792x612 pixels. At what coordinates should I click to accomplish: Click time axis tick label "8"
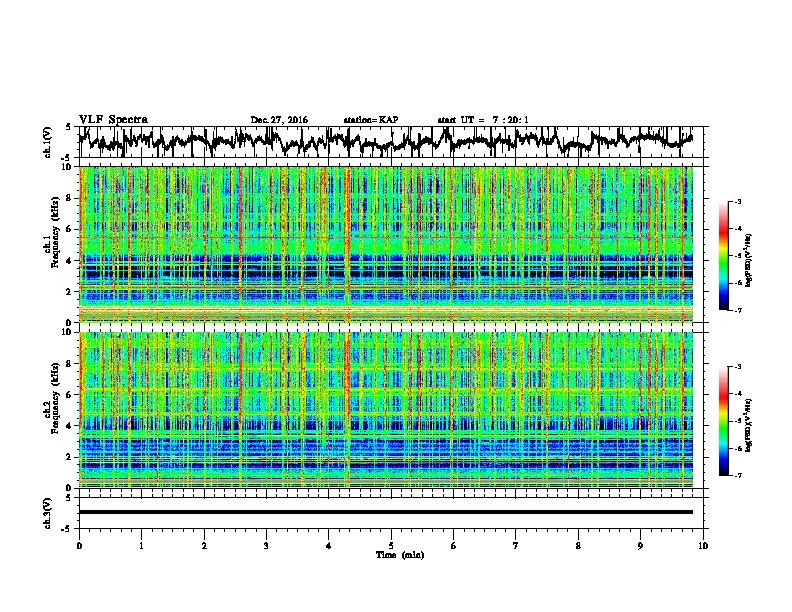pos(578,546)
